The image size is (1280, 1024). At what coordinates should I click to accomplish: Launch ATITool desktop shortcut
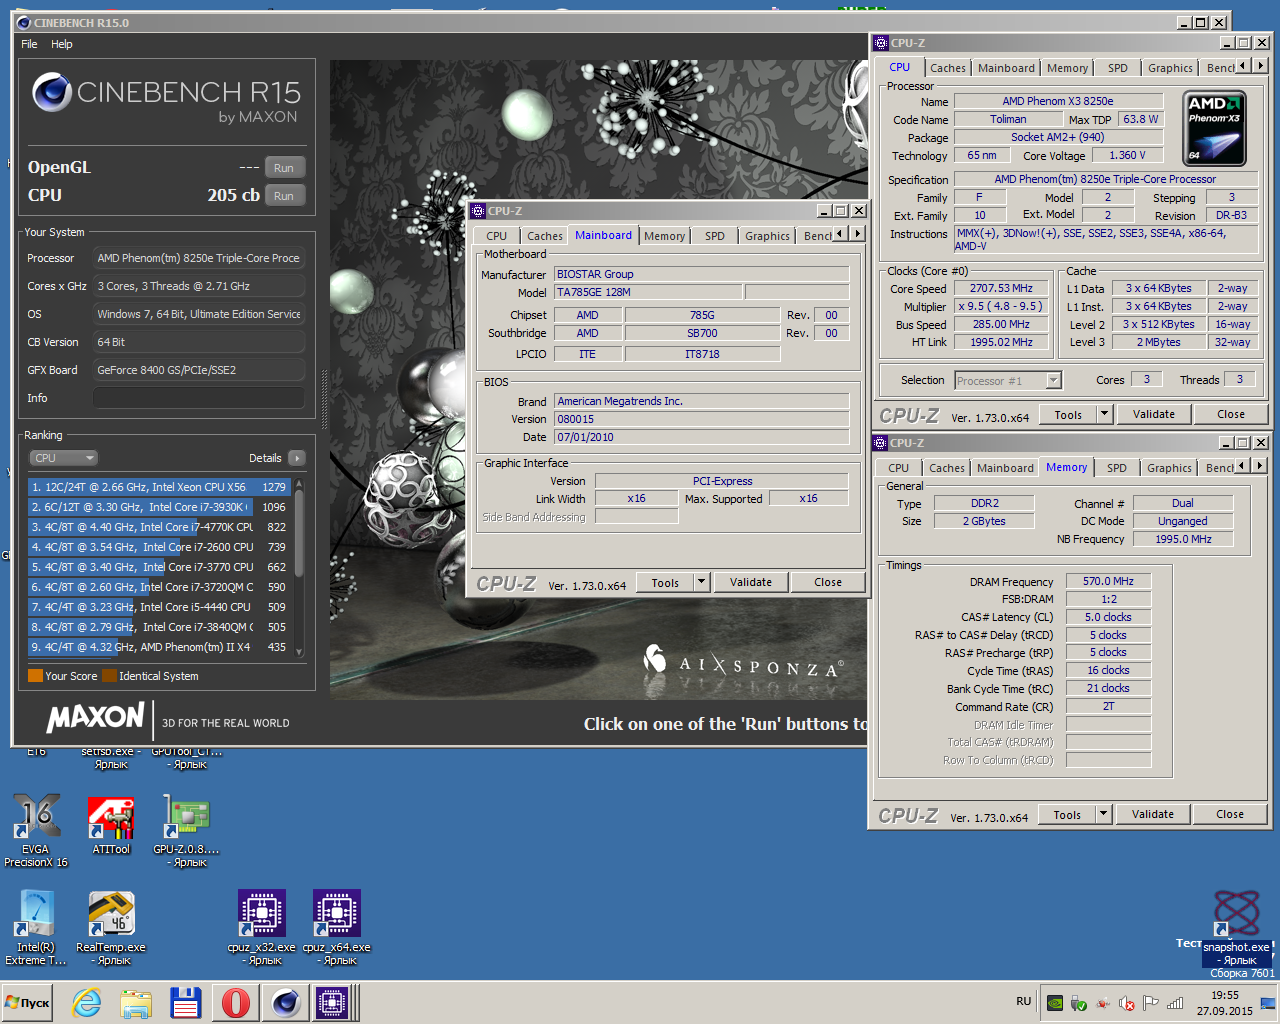coord(111,826)
